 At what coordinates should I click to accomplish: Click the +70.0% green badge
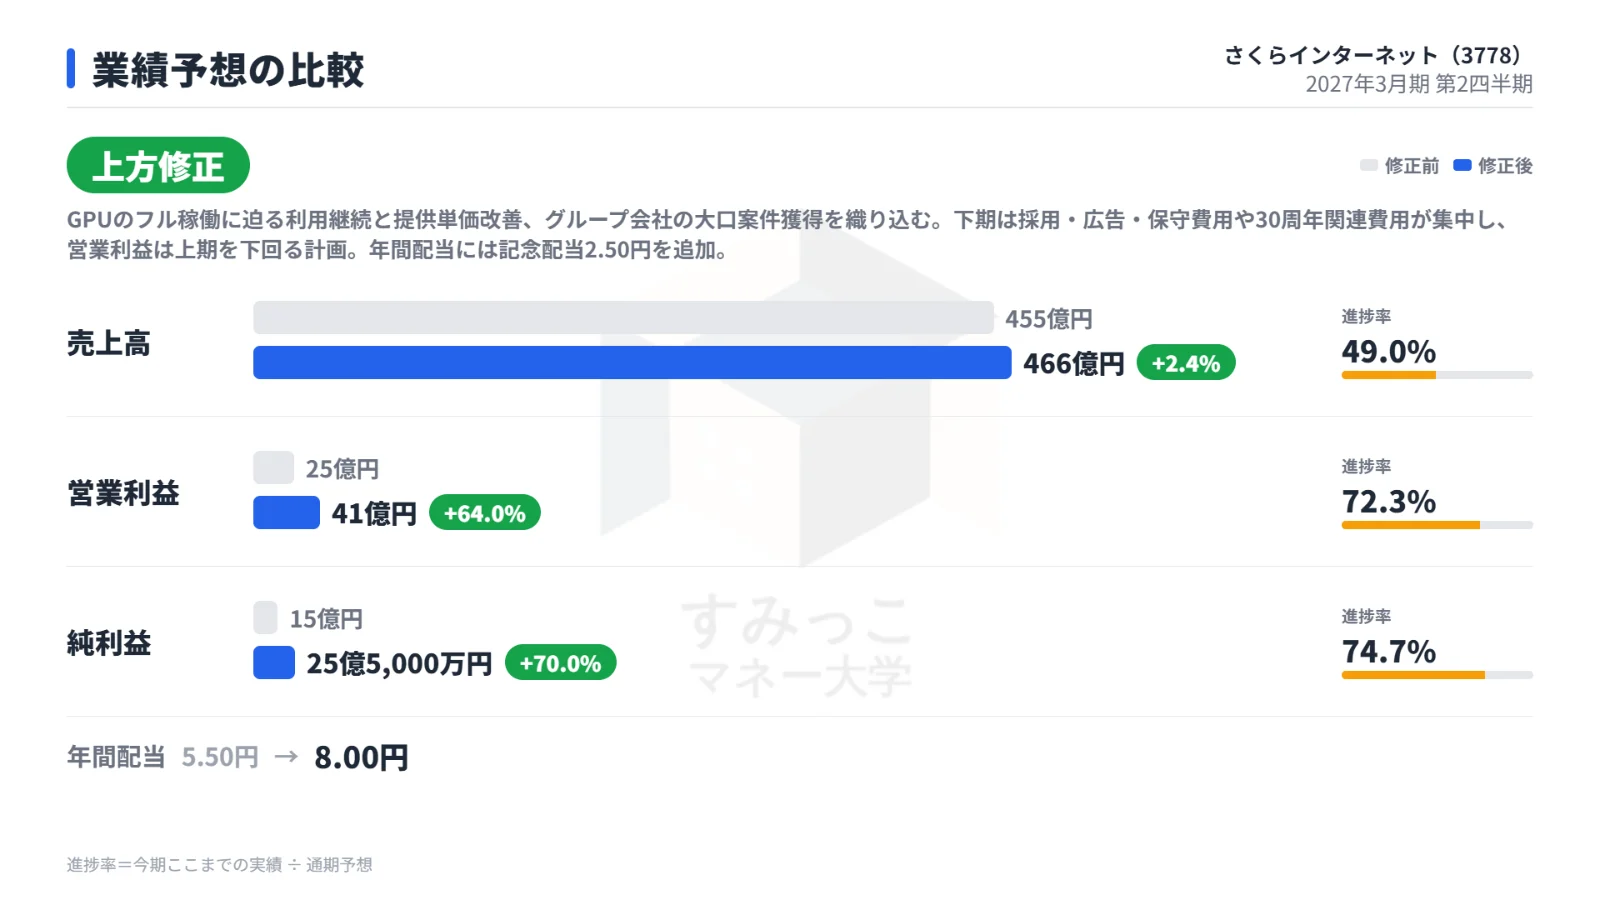click(561, 662)
